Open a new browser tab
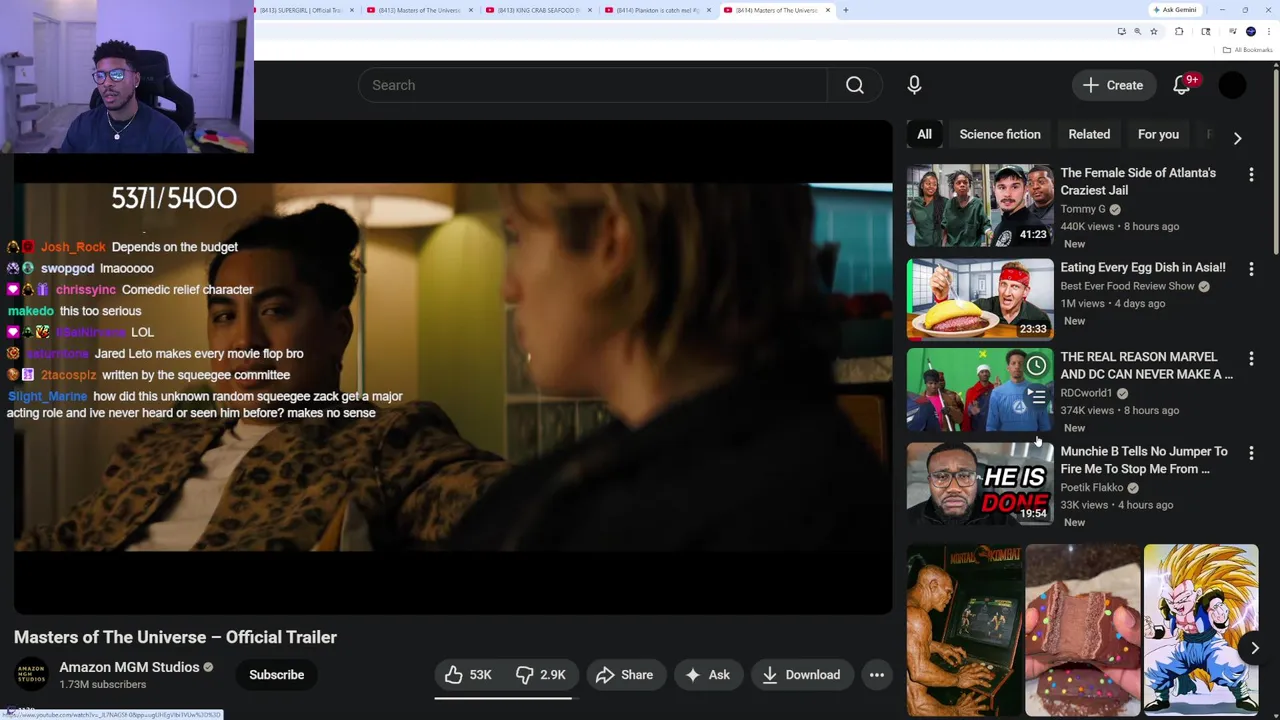The height and width of the screenshot is (720, 1280). 845,10
